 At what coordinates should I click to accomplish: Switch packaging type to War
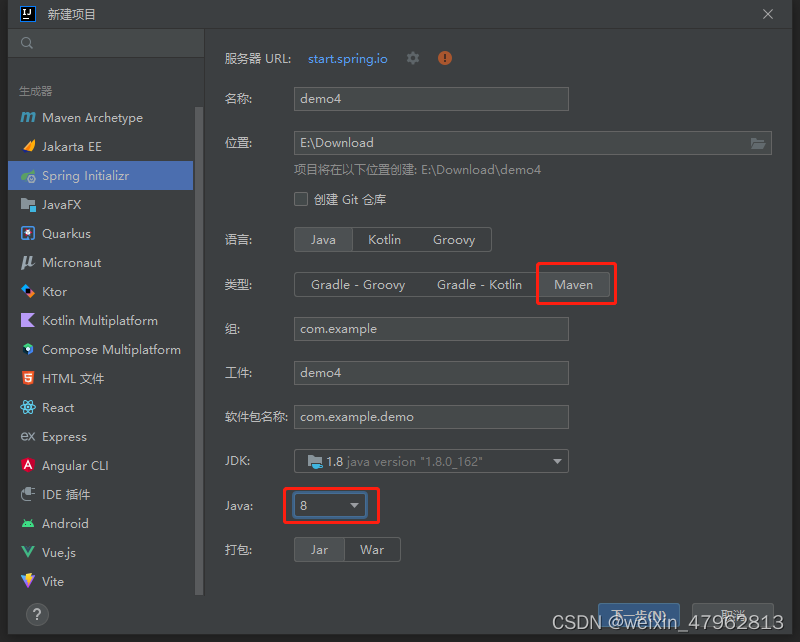[x=372, y=549]
